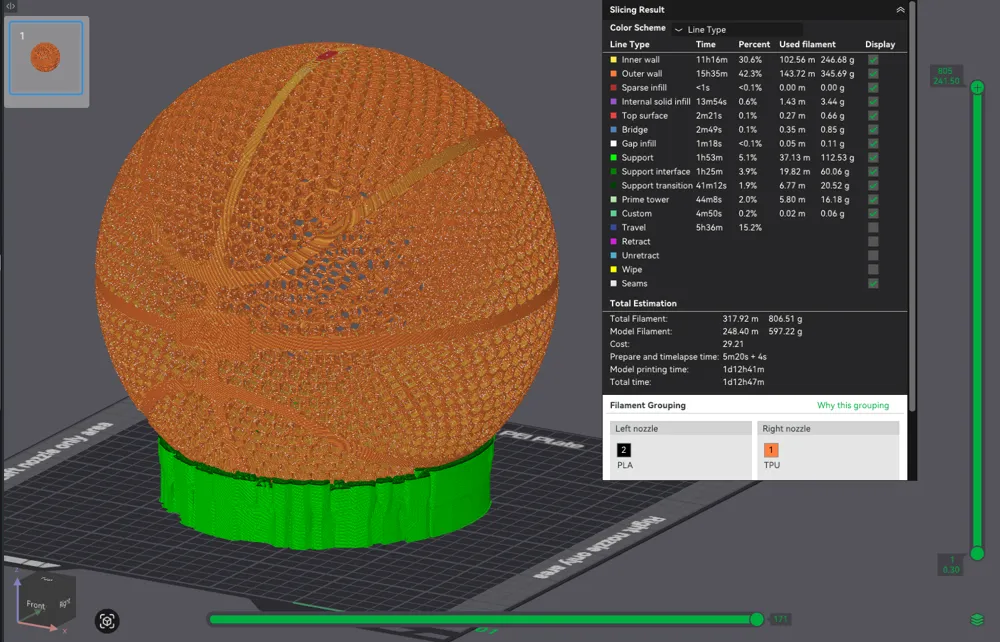The image size is (1000, 642).
Task: Click the layer preview slider handle at bottom
Action: click(757, 619)
